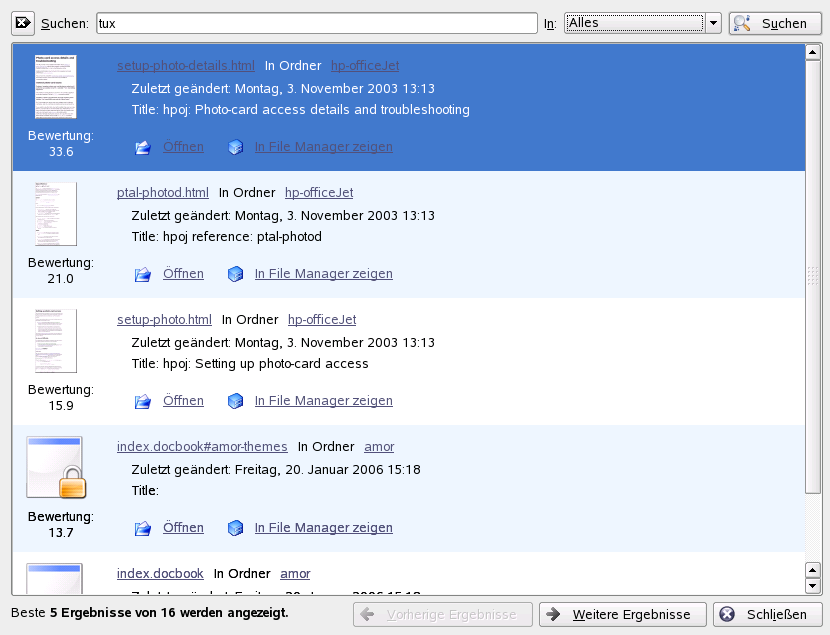Click the Weitere Ergebnisse button
This screenshot has height=635, width=830.
click(x=622, y=614)
